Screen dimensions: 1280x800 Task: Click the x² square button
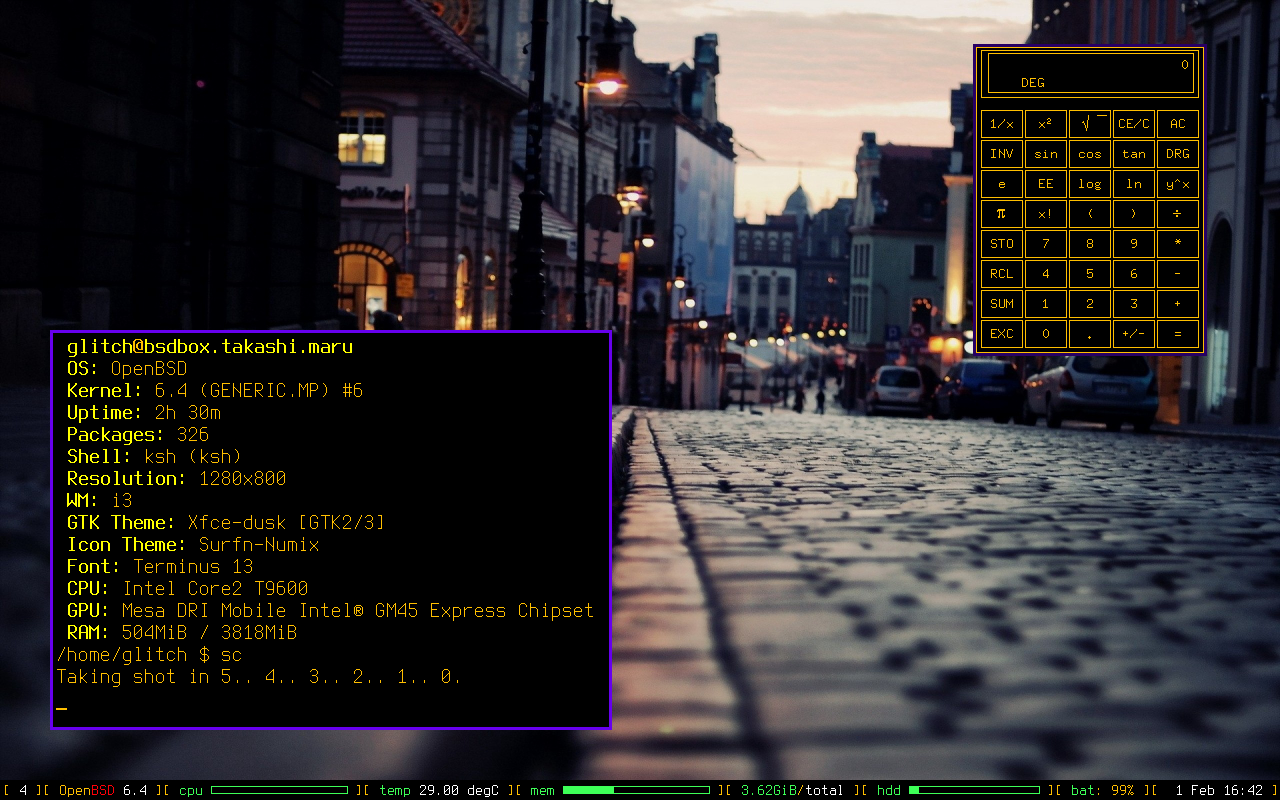(1046, 124)
